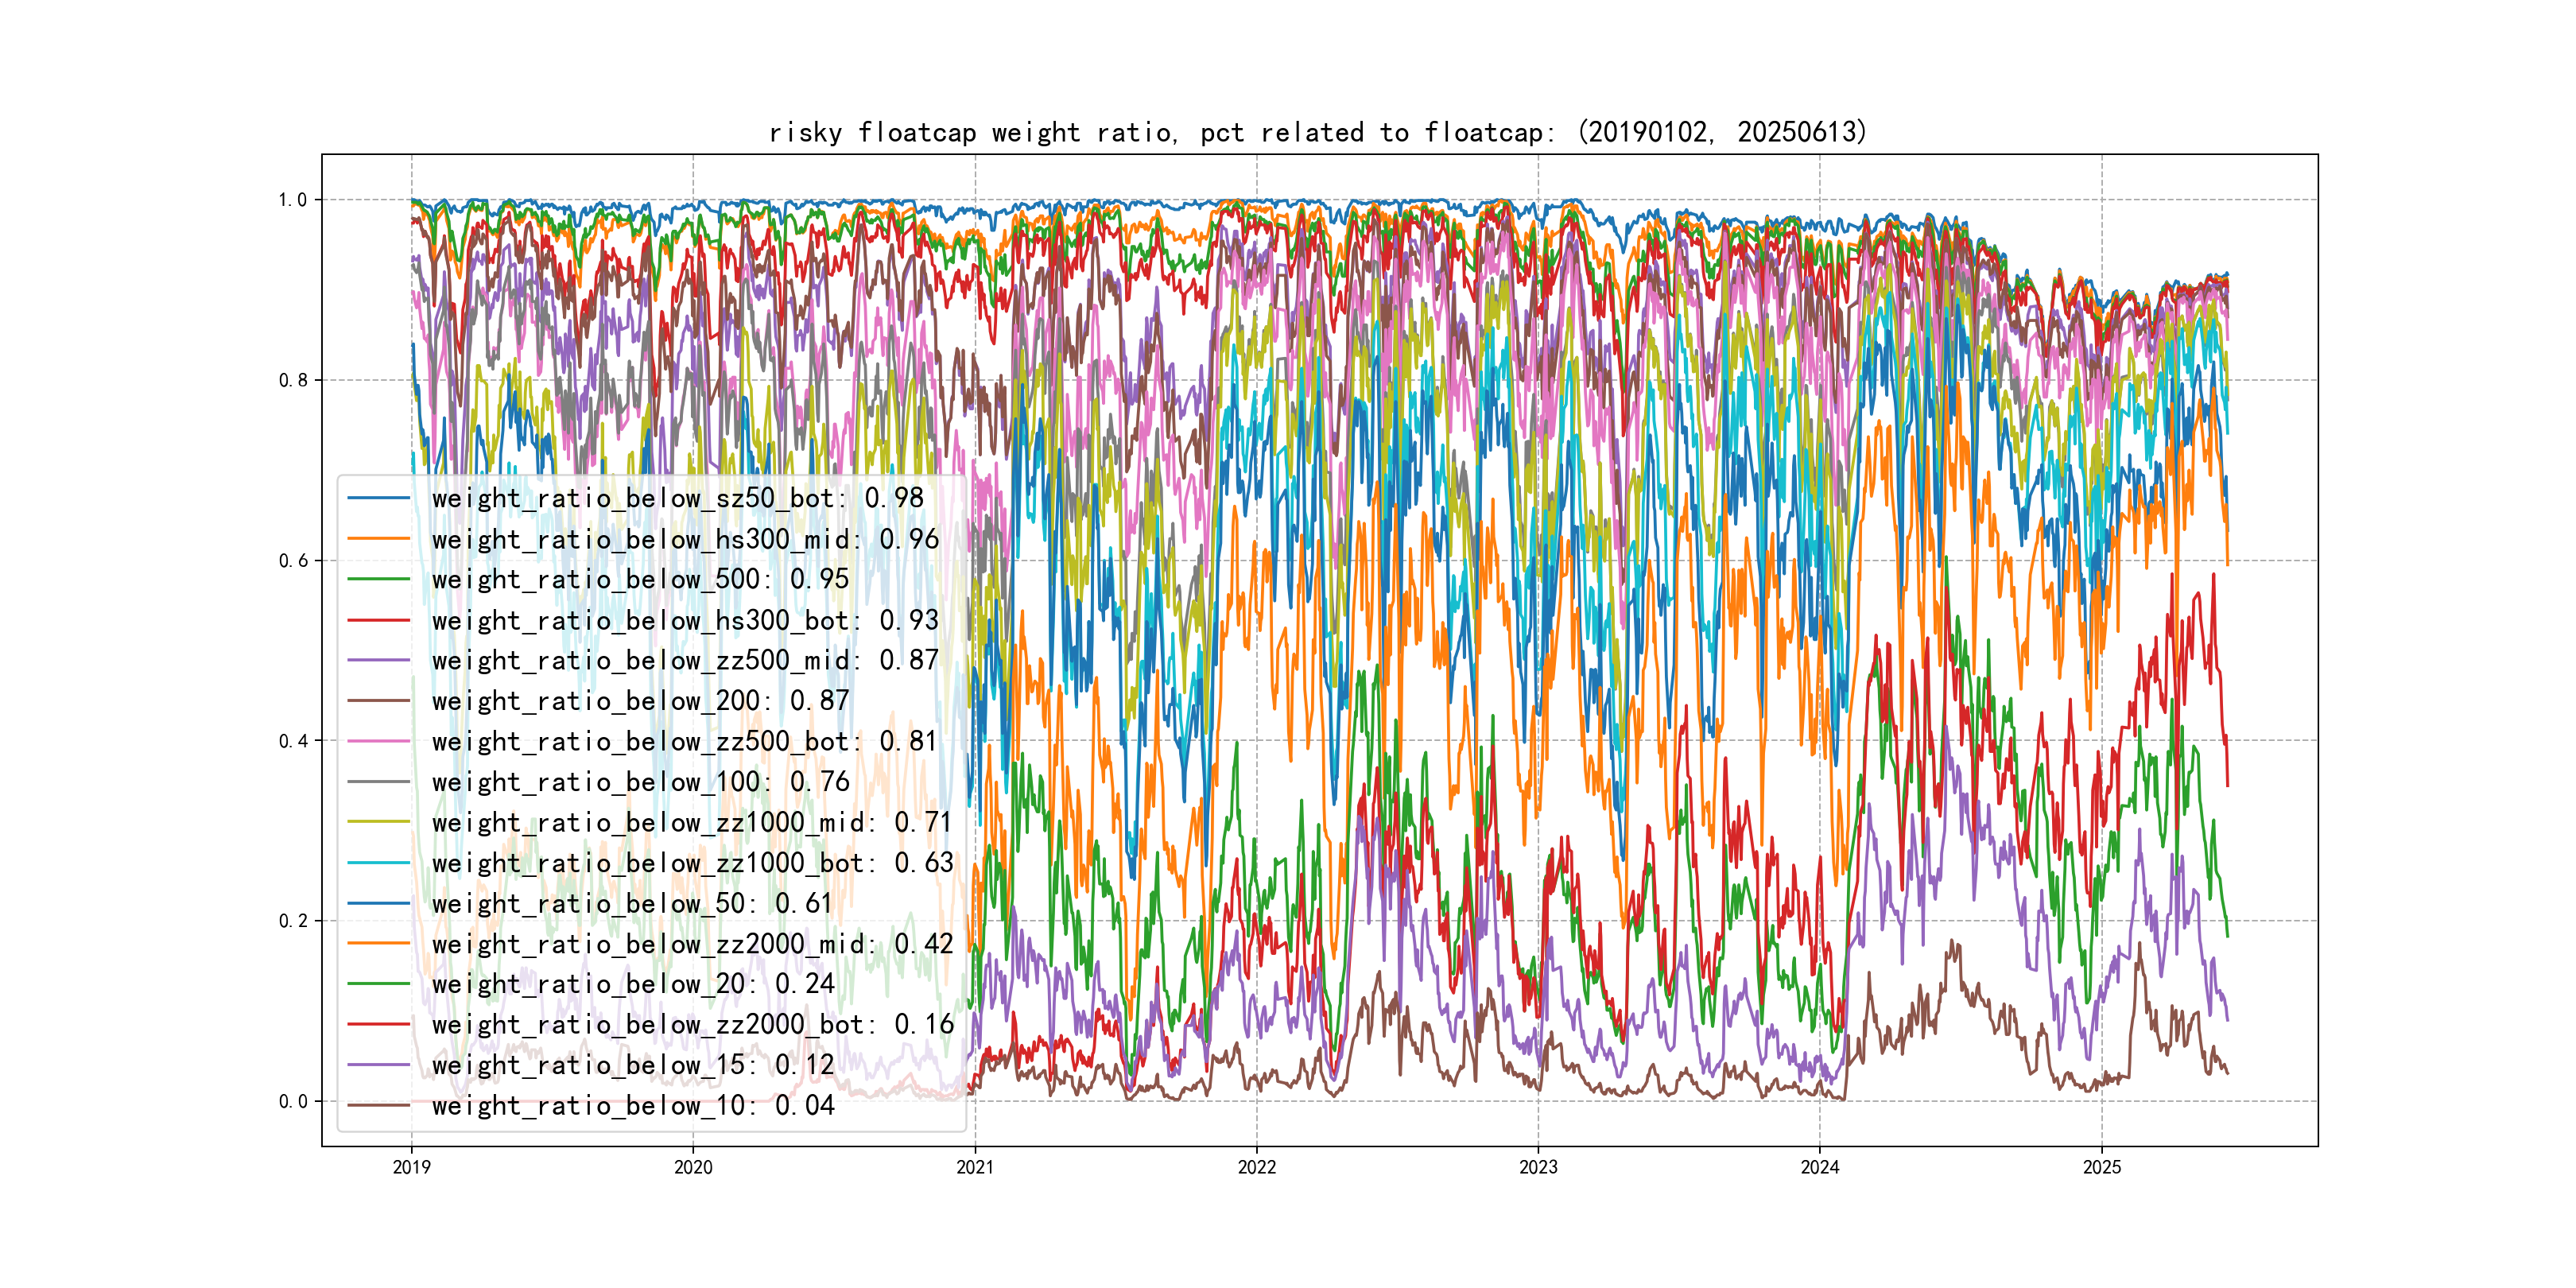The image size is (2576, 1288).
Task: Click legend entry weight_ratio_below_200
Action: [x=640, y=701]
